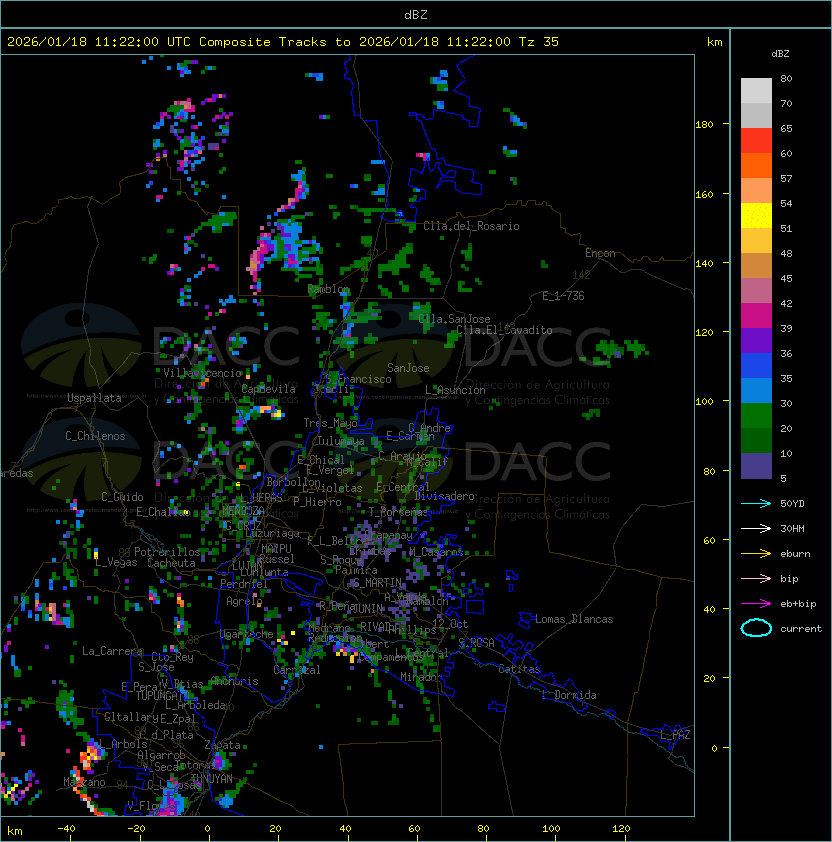The height and width of the screenshot is (842, 832).
Task: Click the yellow eburn arrow in legend
Action: [x=756, y=554]
